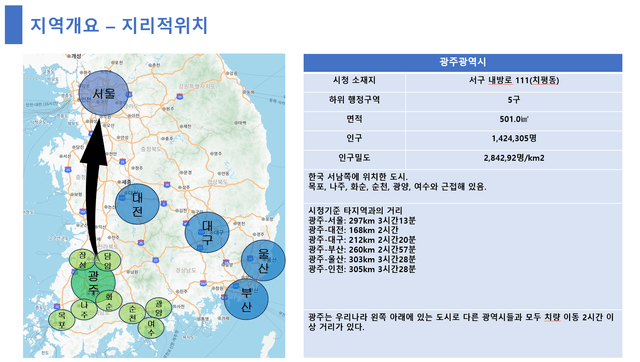Select the 지역개요 – 지리적위치 slide title
This screenshot has width=640, height=362.
pyautogui.click(x=119, y=25)
